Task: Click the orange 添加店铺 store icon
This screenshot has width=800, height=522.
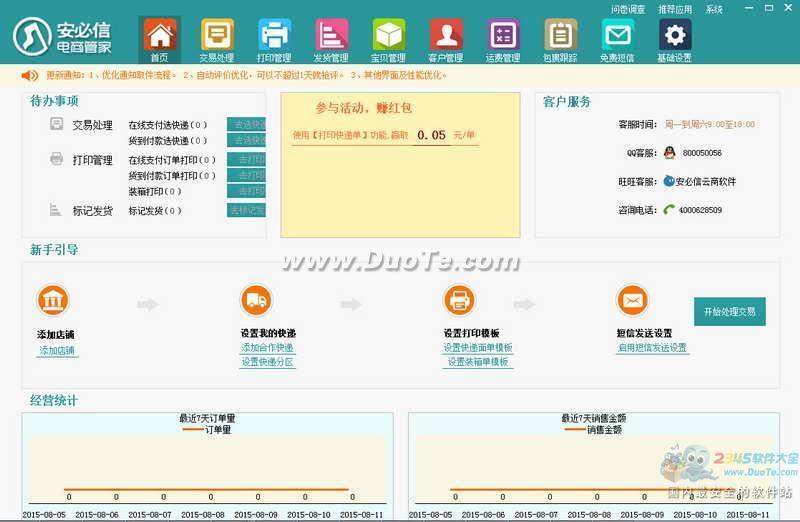Action: (x=52, y=300)
